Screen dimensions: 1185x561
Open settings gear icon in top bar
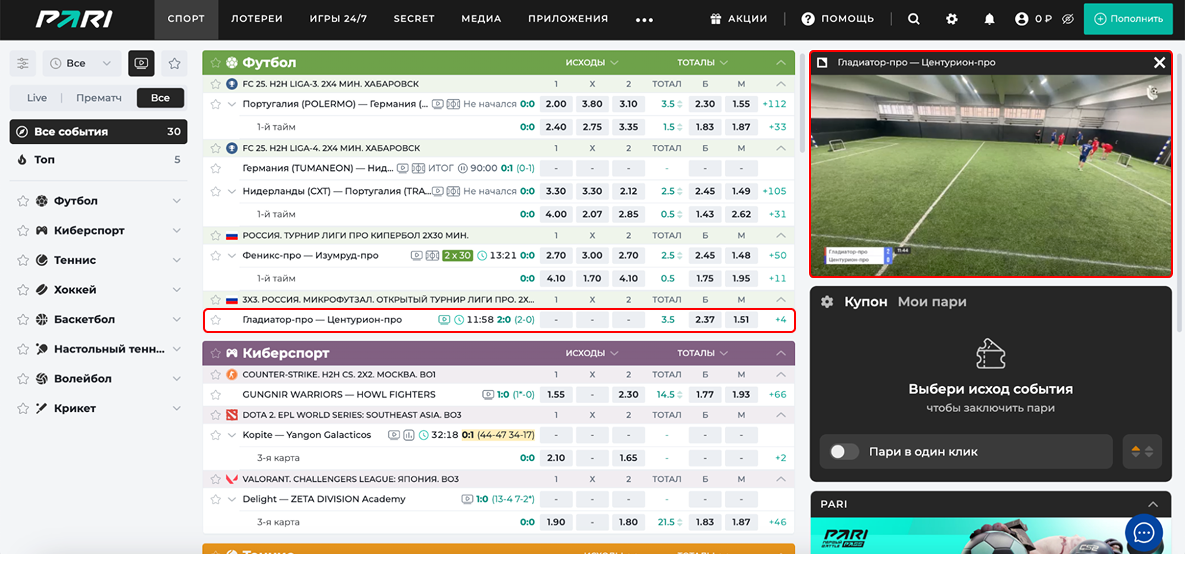(x=952, y=19)
